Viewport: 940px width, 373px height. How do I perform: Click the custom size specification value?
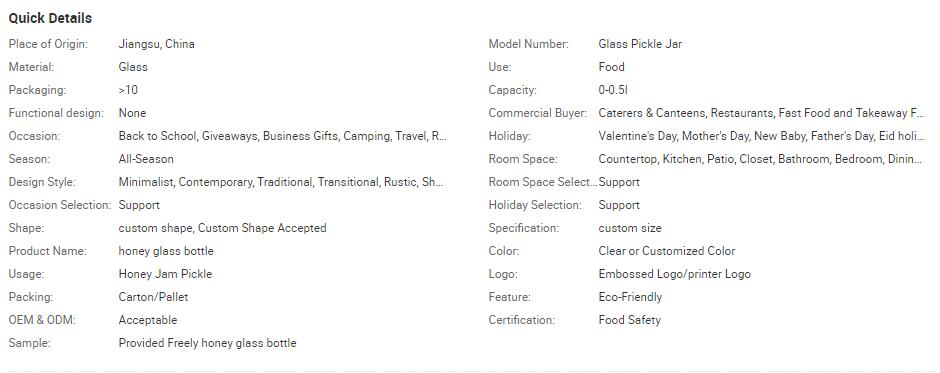(x=630, y=228)
